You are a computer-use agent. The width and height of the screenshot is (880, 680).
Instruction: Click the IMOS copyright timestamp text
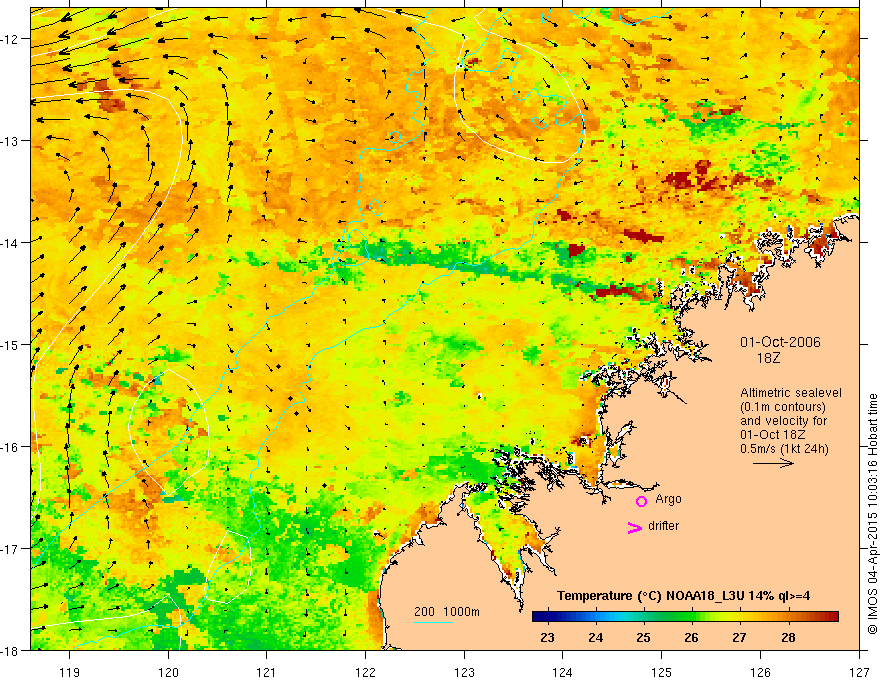point(872,514)
